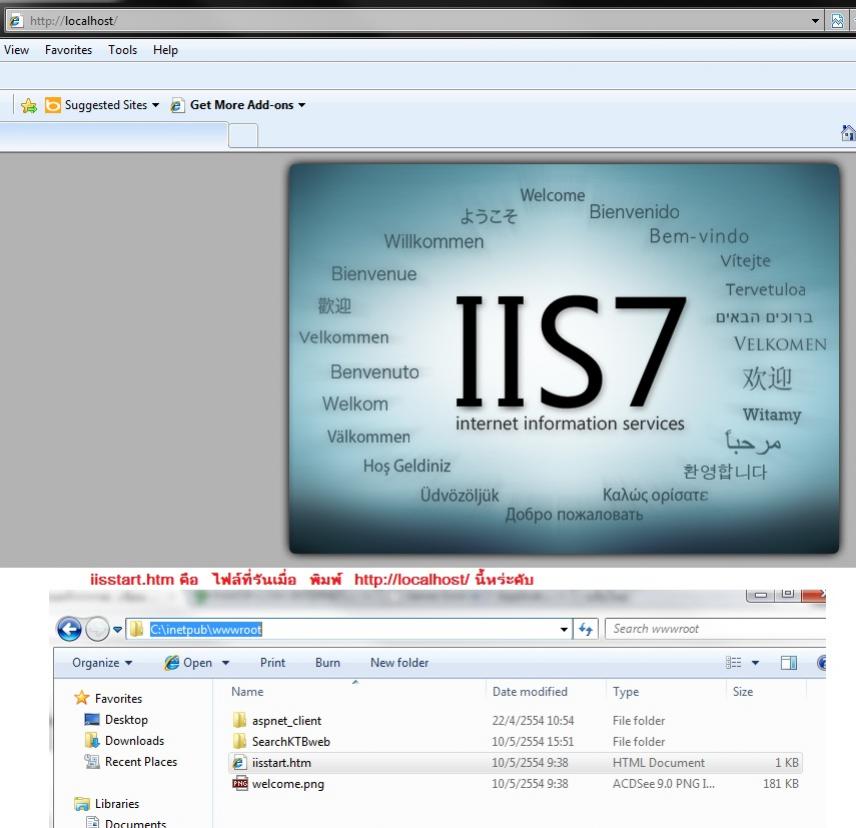
Task: Click the Print button
Action: point(272,663)
